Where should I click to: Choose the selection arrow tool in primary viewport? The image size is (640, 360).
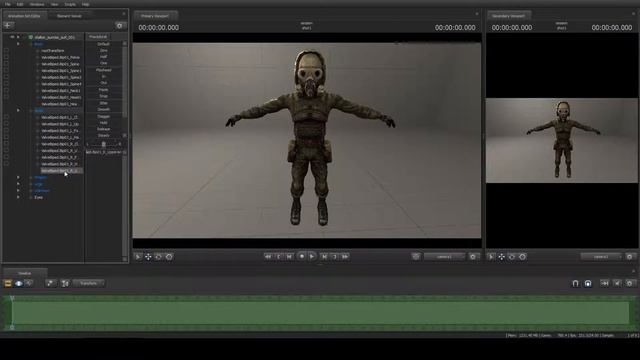(138, 257)
